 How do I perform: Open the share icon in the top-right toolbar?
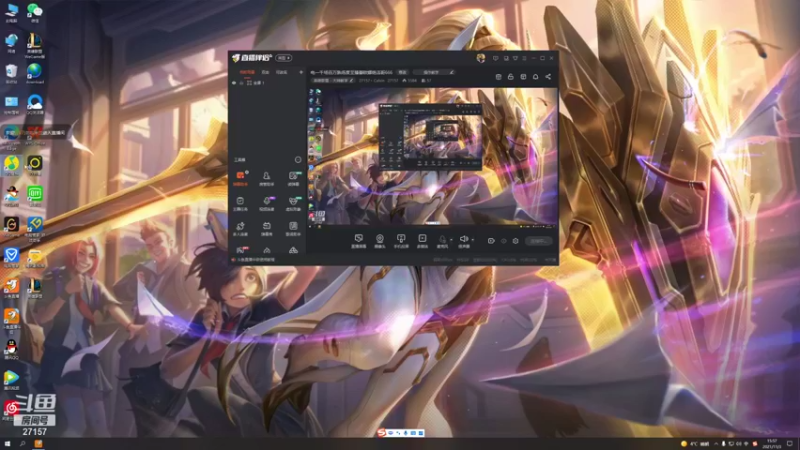tap(548, 77)
